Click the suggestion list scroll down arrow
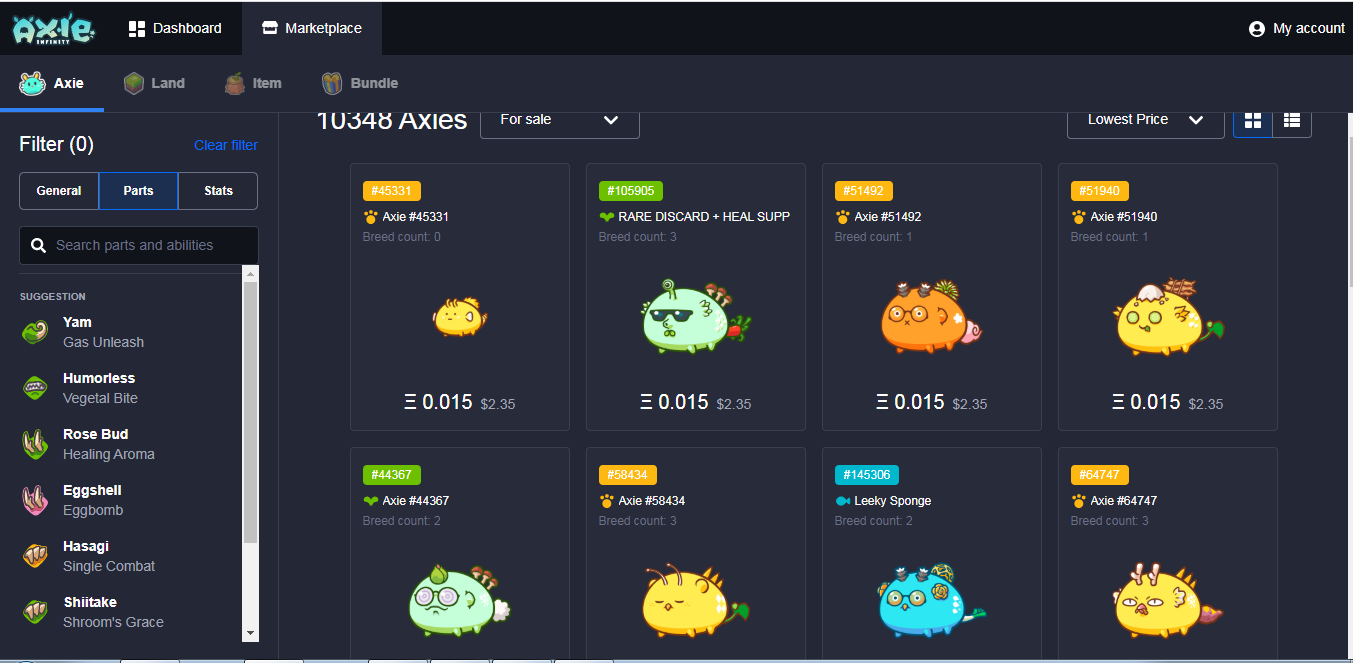Viewport: 1353px width, 663px height. 250,634
